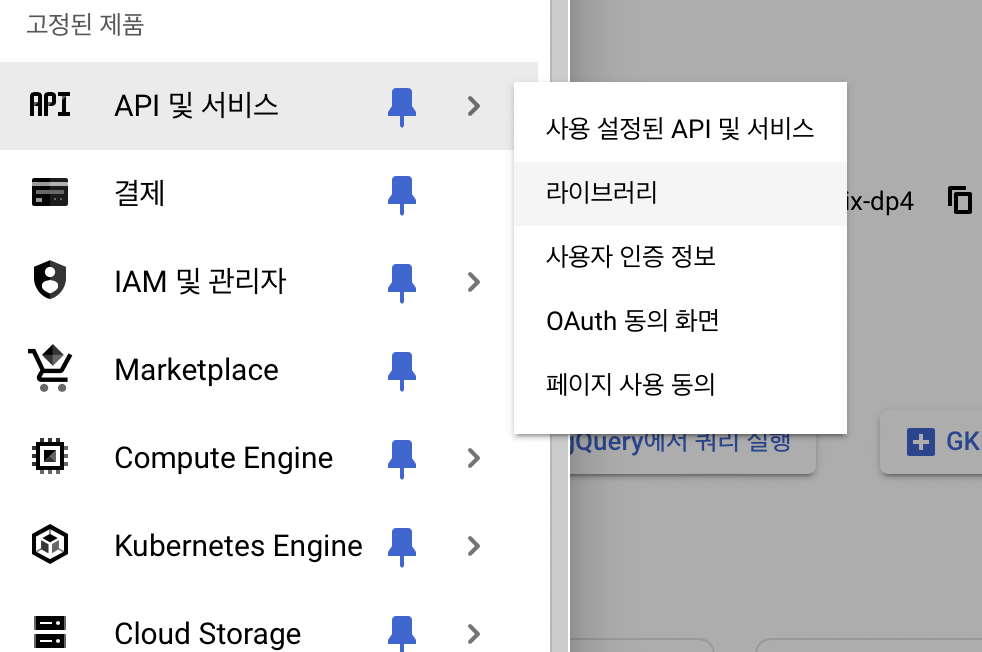Screen dimensions: 982x652
Task: Expand the IAM 및 관리자 submenu chevron
Action: (x=474, y=282)
